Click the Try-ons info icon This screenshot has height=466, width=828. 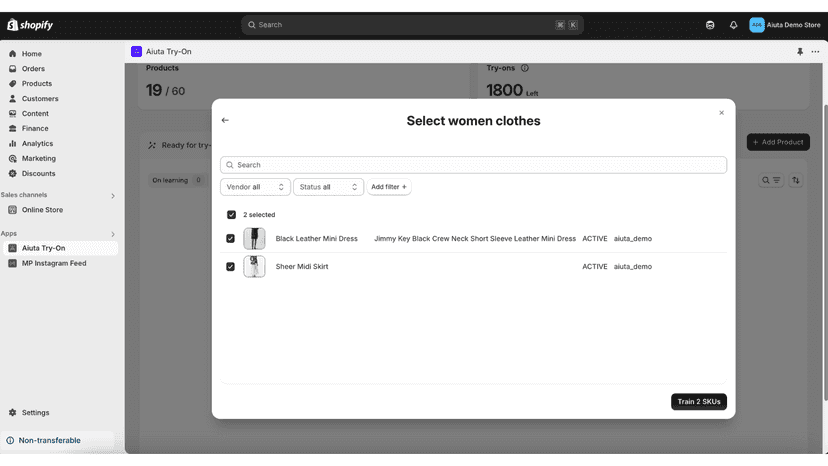pos(524,68)
